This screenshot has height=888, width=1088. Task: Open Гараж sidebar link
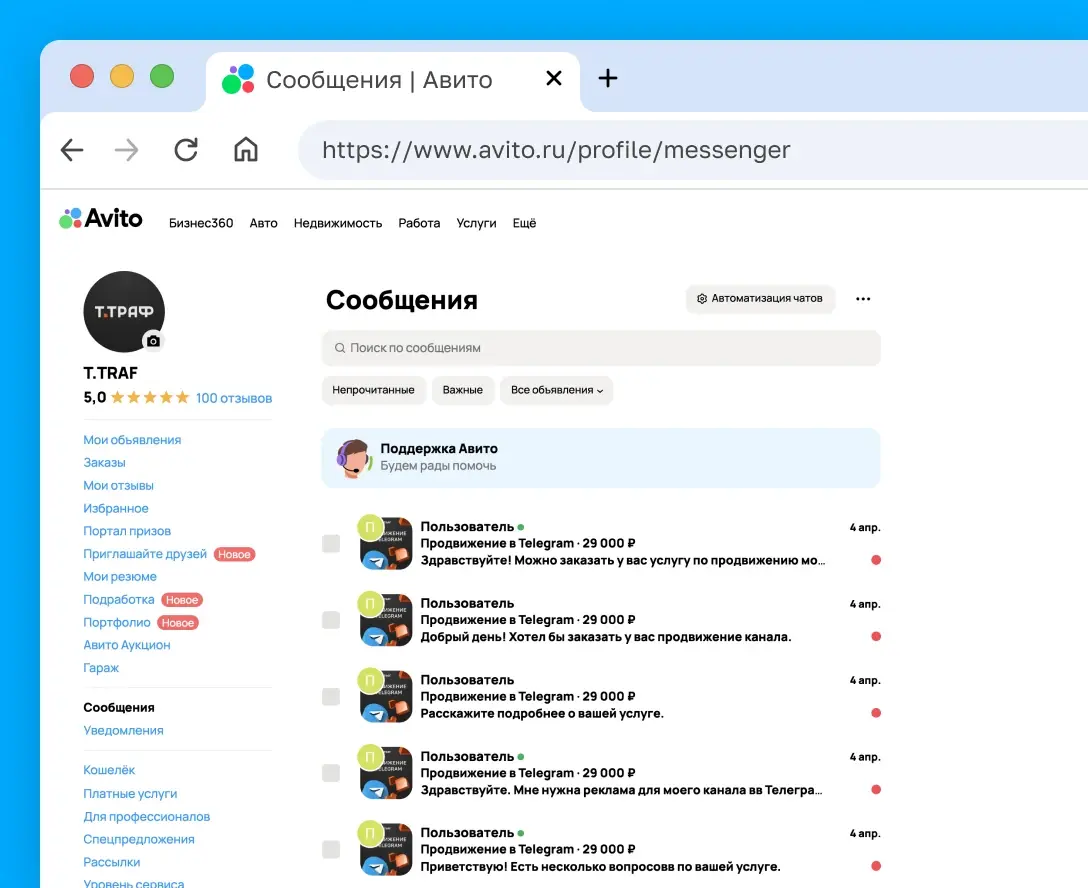pos(101,667)
